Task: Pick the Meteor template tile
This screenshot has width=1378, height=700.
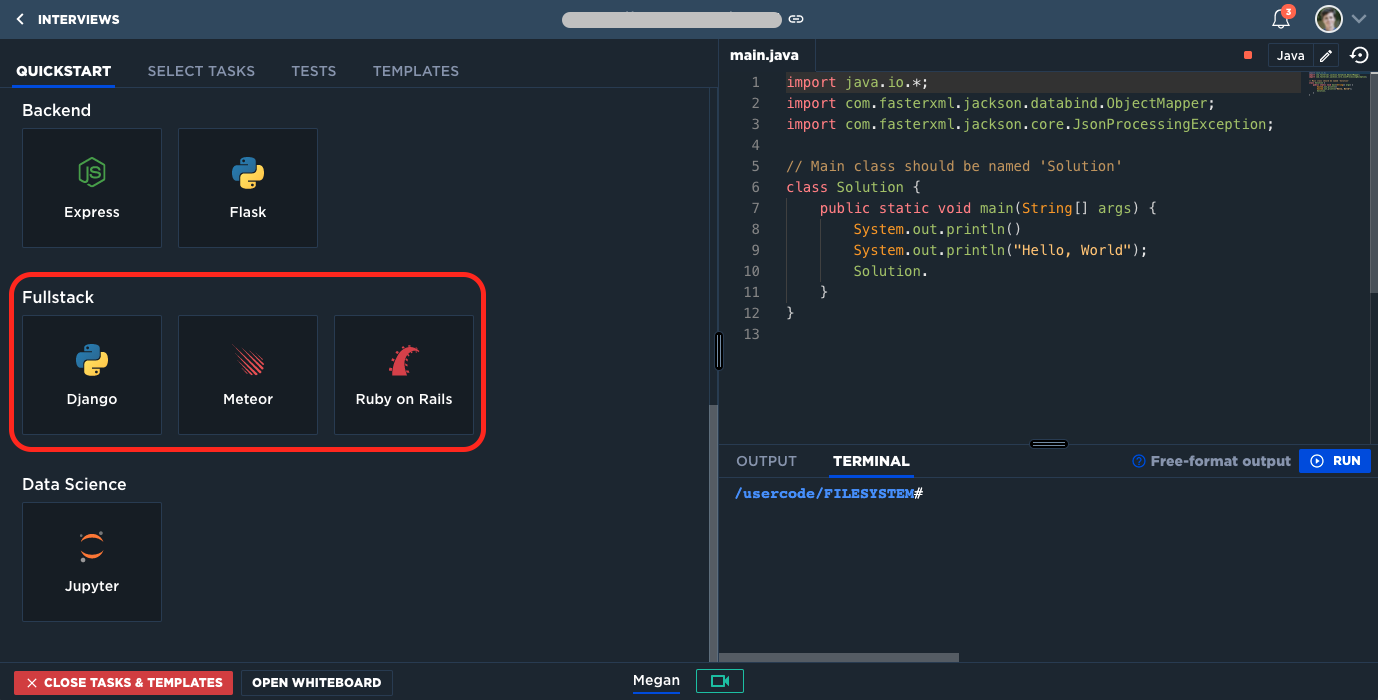Action: [x=248, y=375]
